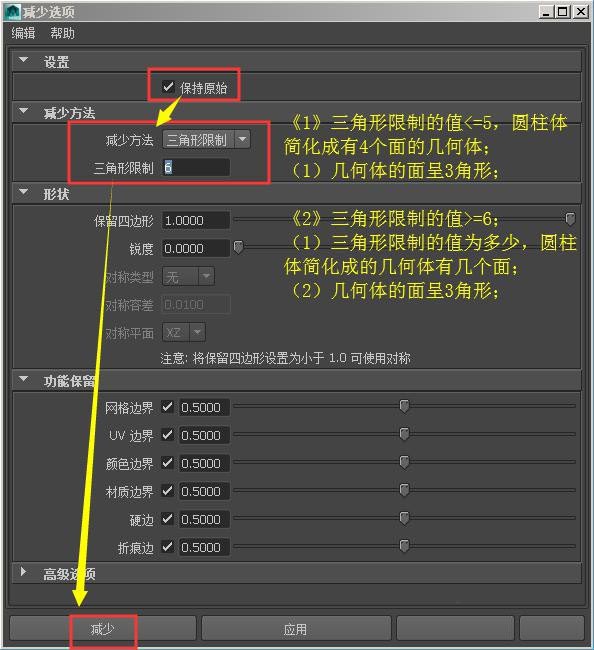Maximize the 减少选项 window
The width and height of the screenshot is (594, 650).
562,12
